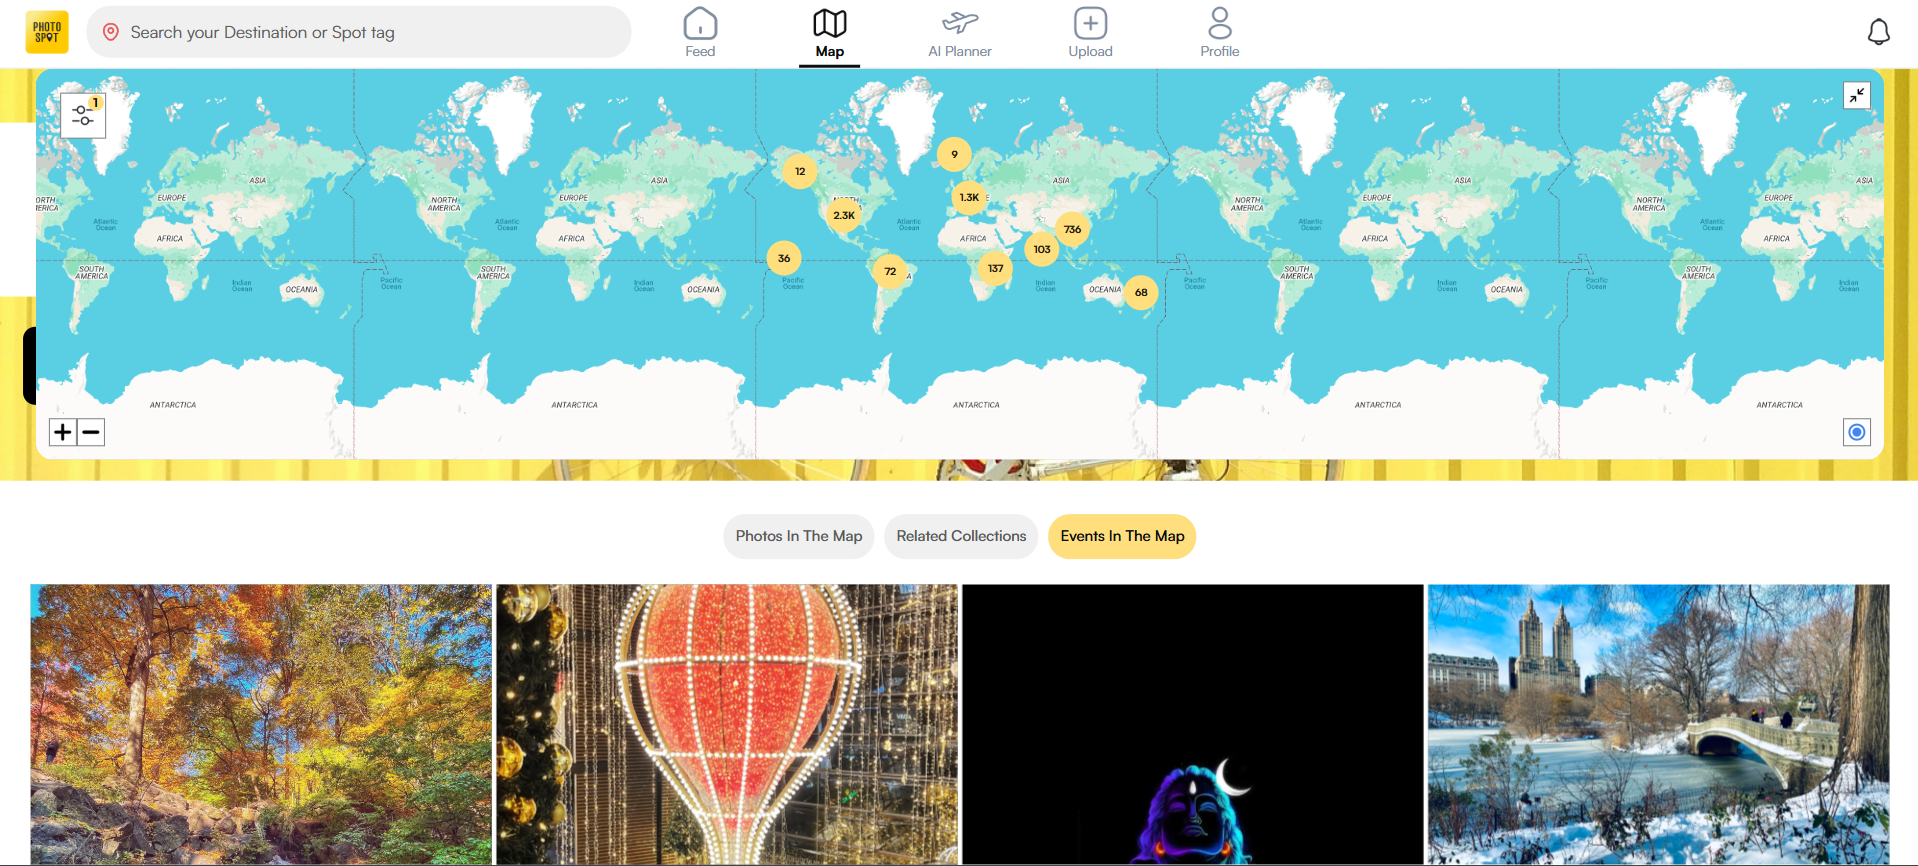Open the Upload page
1918x866 pixels.
1090,33
